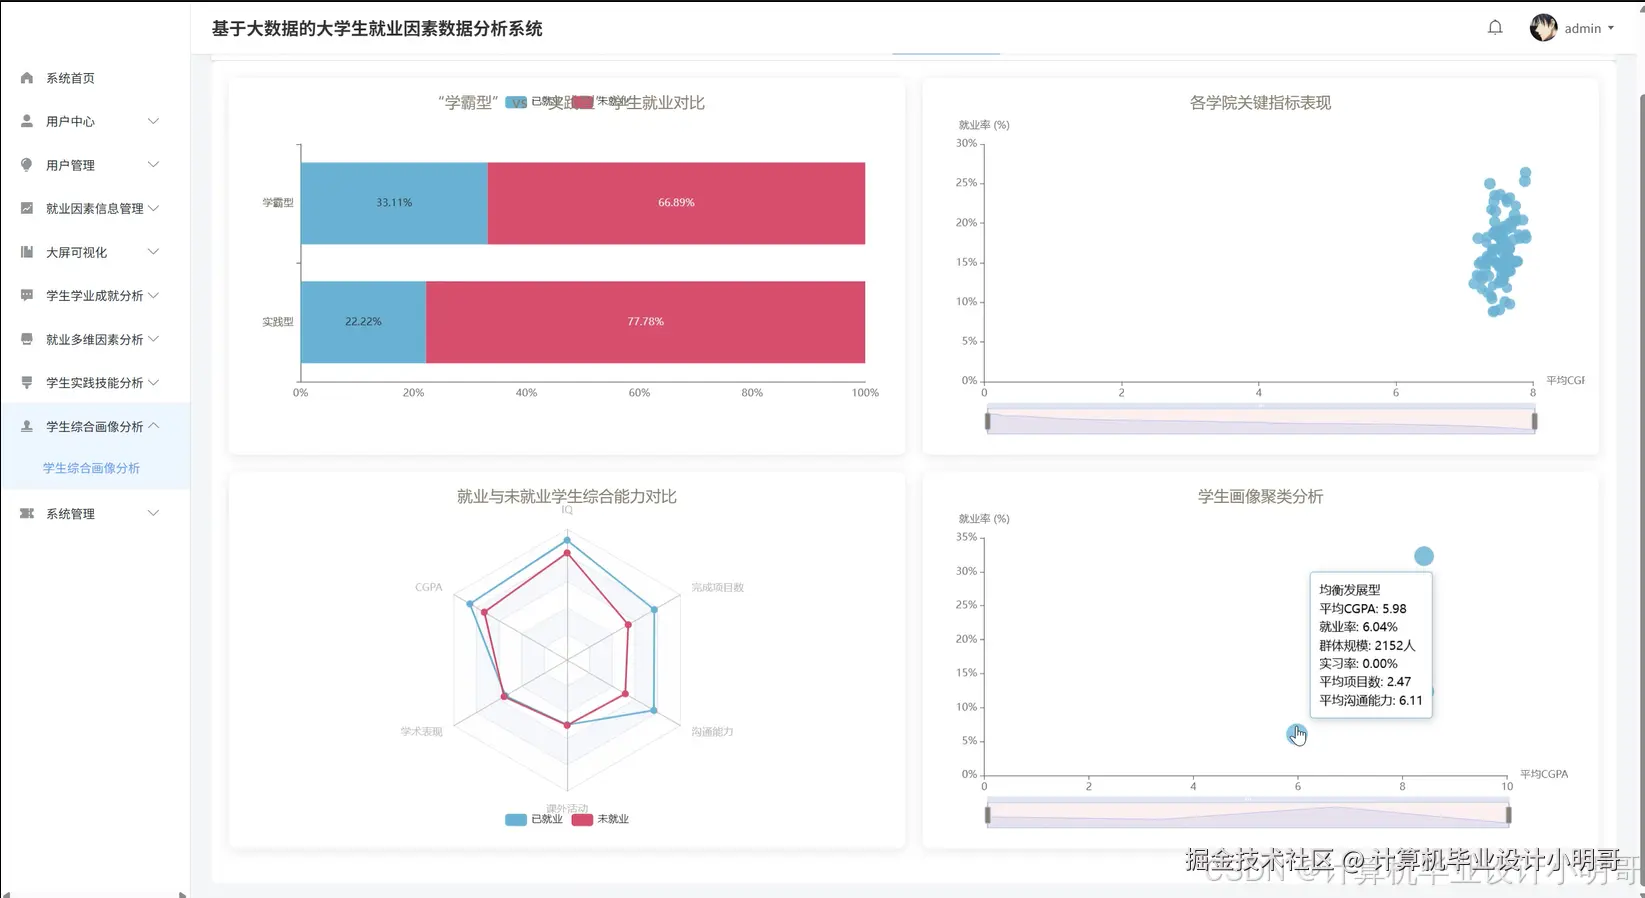This screenshot has width=1645, height=898.
Task: Click the 33.11% blue bar segment
Action: 394,203
